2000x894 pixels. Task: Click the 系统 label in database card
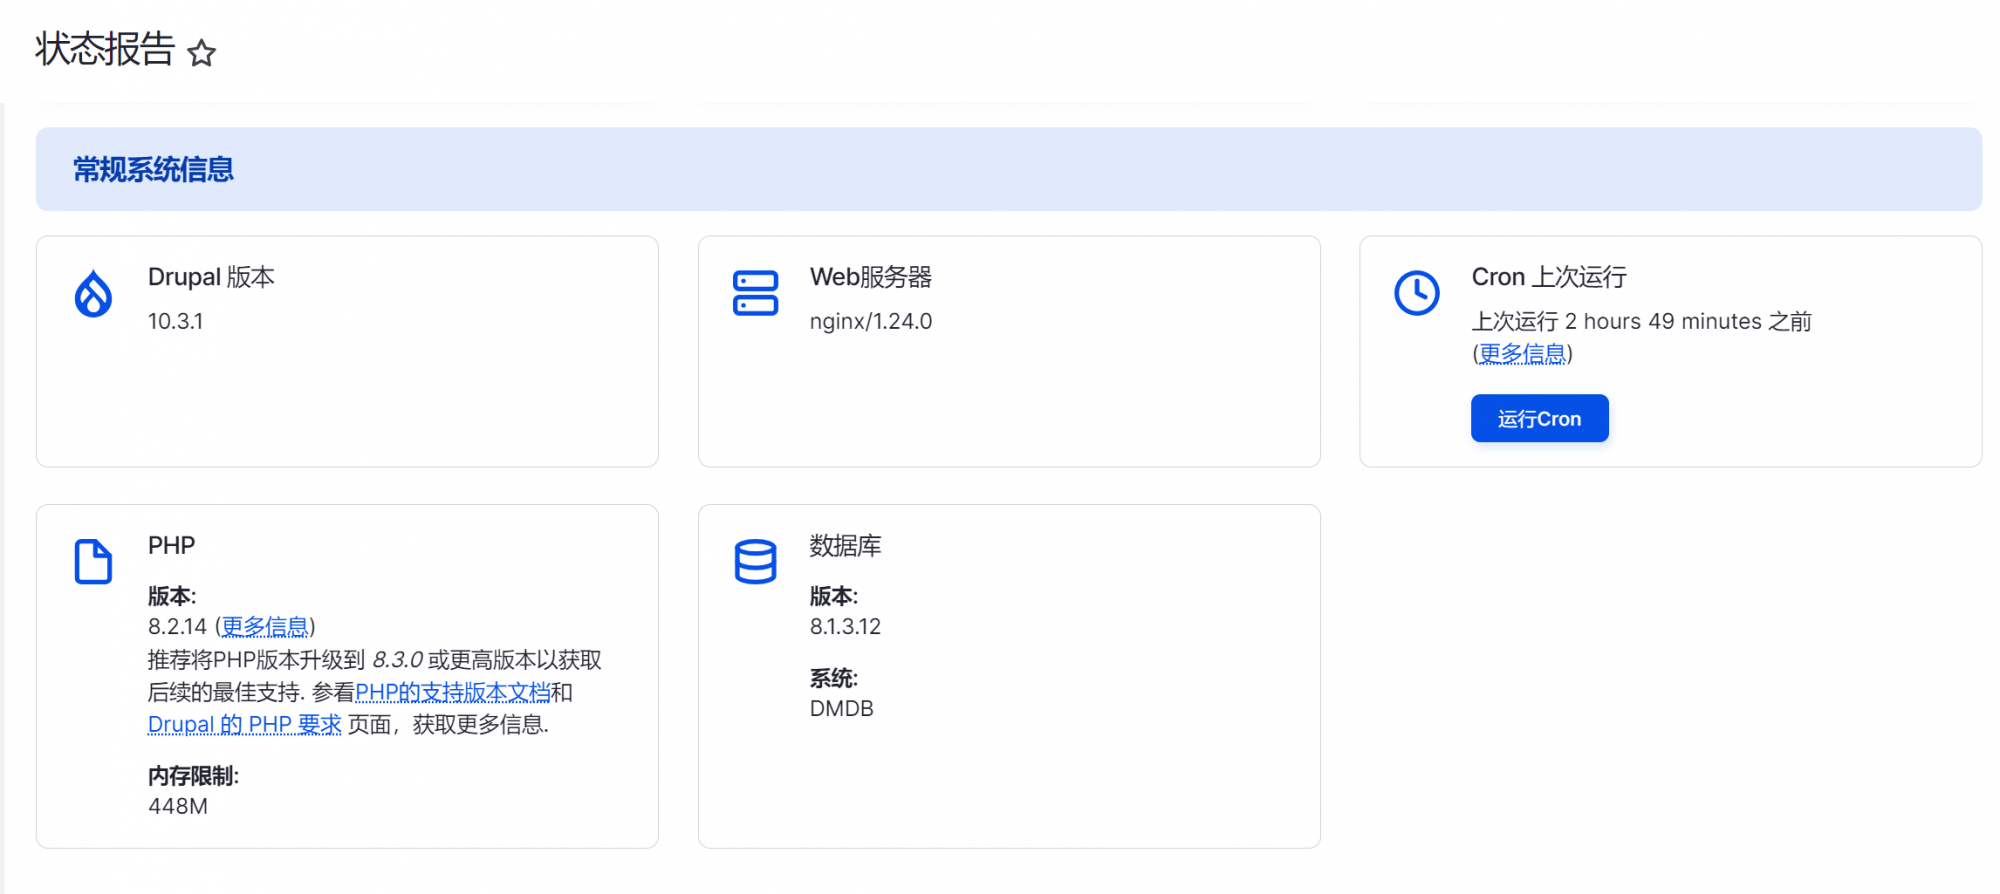[x=834, y=678]
